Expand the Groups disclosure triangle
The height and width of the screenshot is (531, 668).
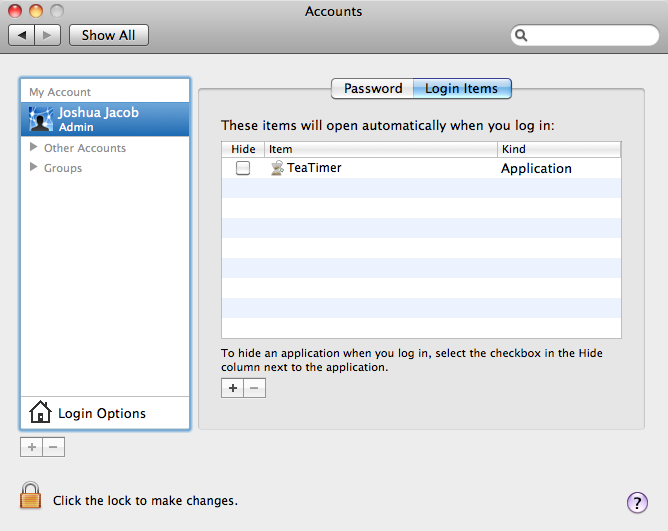point(33,167)
